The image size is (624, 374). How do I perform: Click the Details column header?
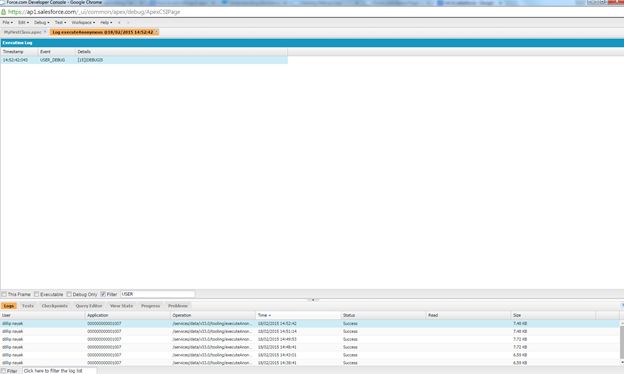pyautogui.click(x=181, y=52)
